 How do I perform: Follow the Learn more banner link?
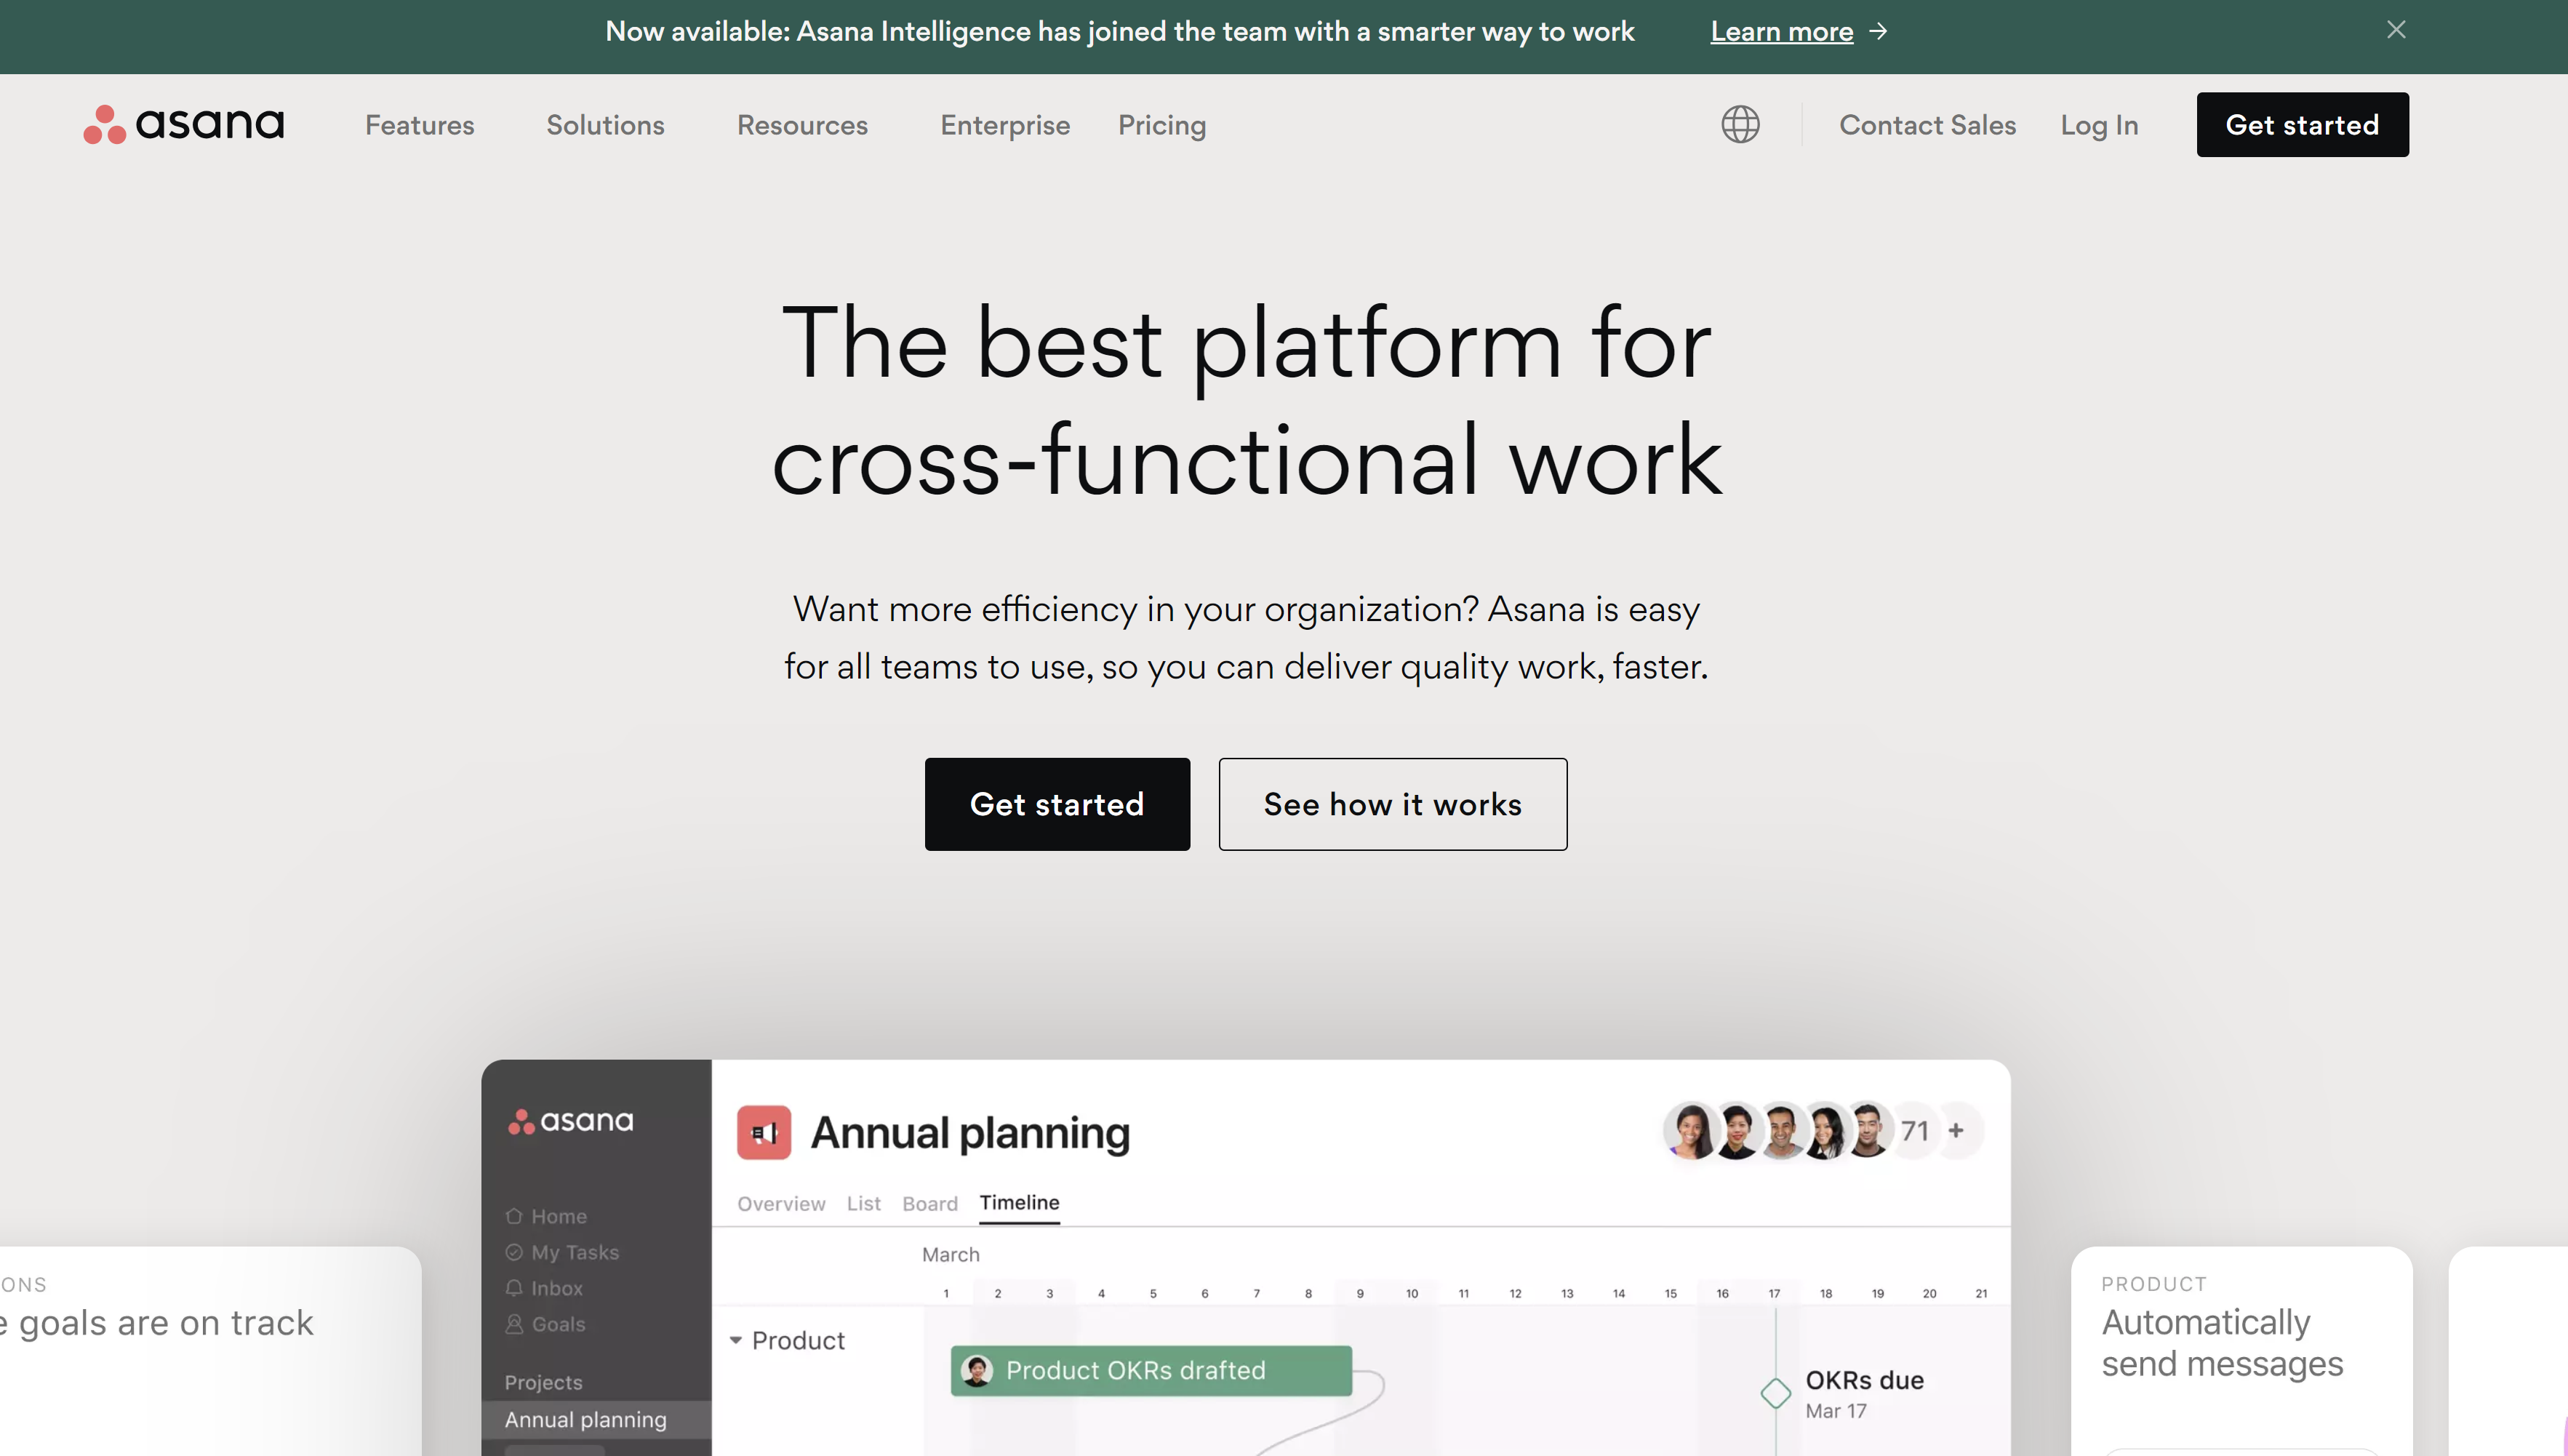tap(1781, 31)
